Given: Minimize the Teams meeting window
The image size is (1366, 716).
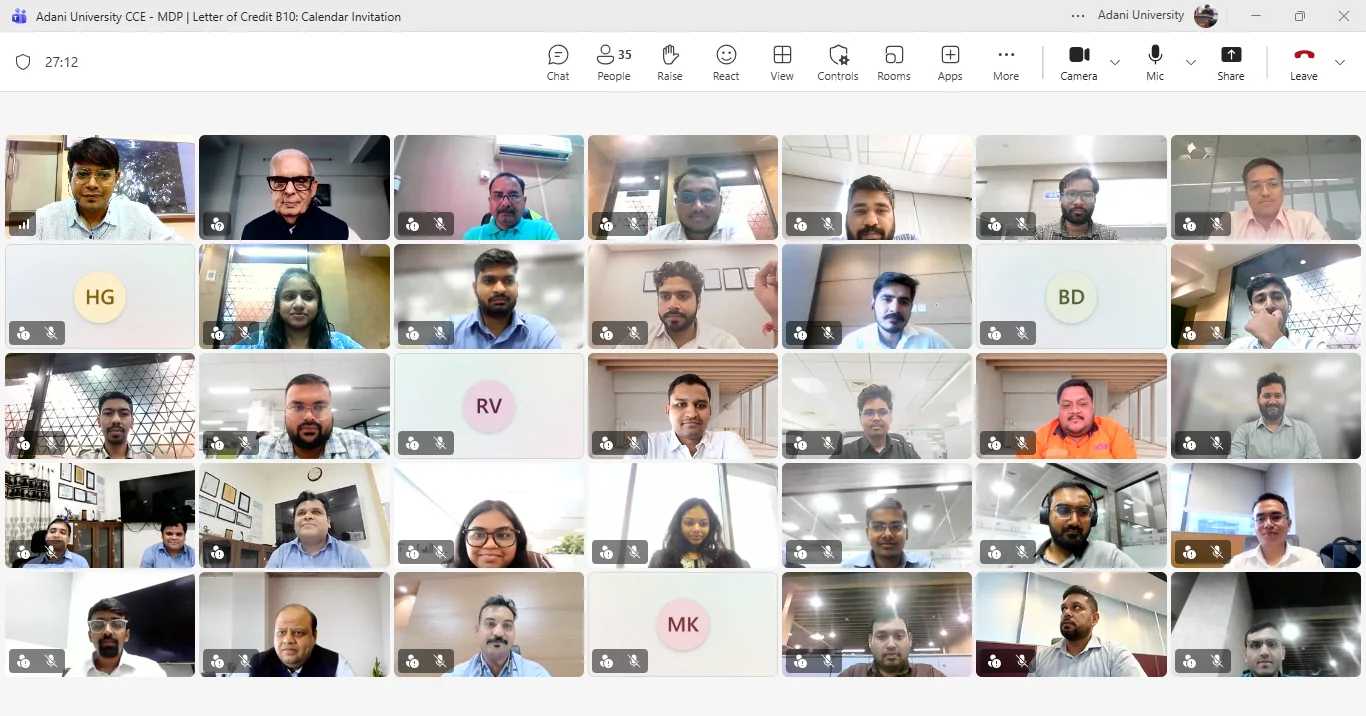Looking at the screenshot, I should pos(1256,16).
